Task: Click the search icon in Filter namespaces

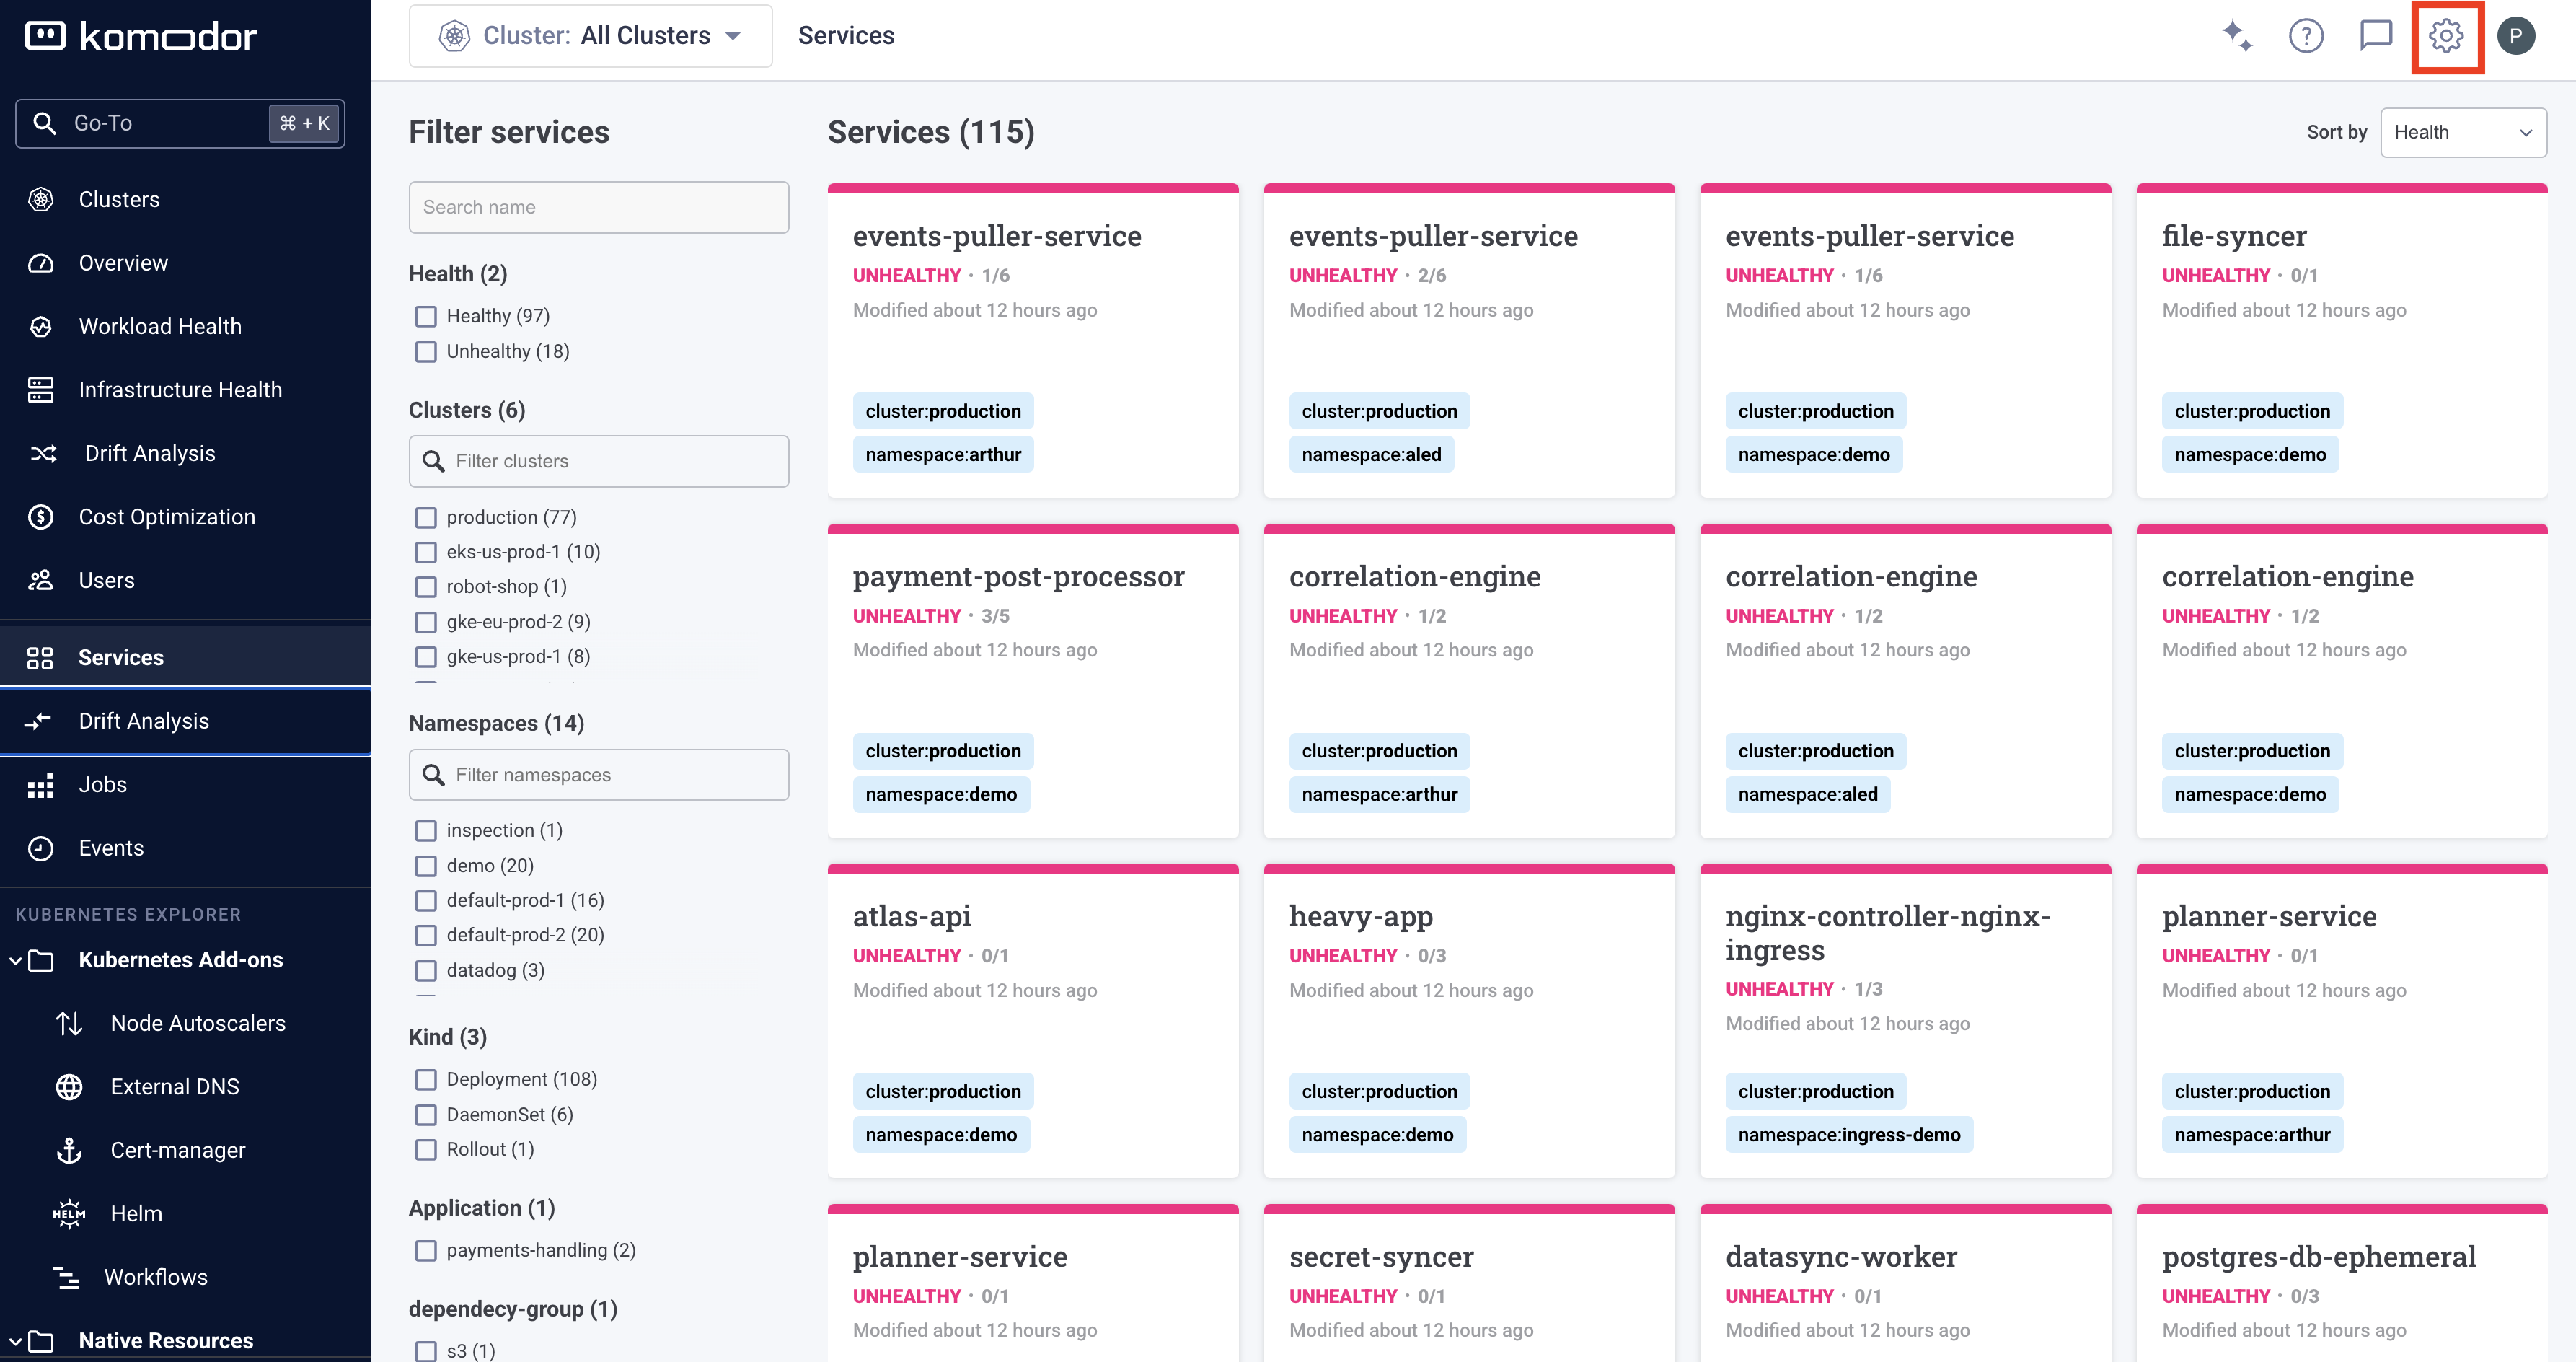Action: pos(433,775)
